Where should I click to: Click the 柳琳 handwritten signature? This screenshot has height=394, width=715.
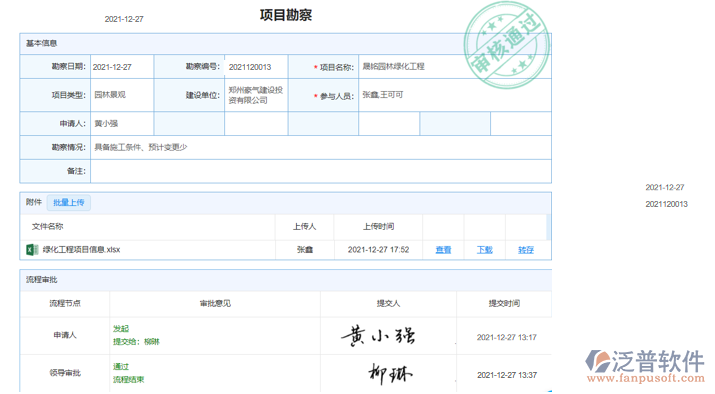(x=390, y=374)
